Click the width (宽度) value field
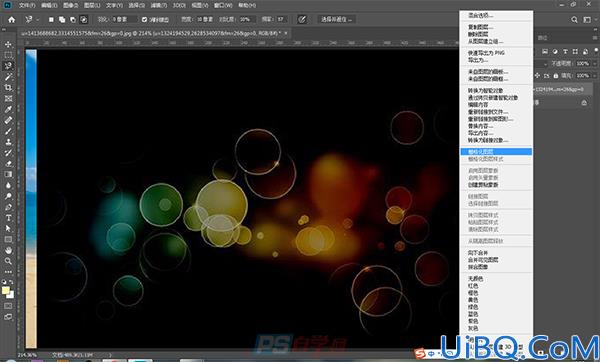This screenshot has width=600, height=362. [x=205, y=19]
